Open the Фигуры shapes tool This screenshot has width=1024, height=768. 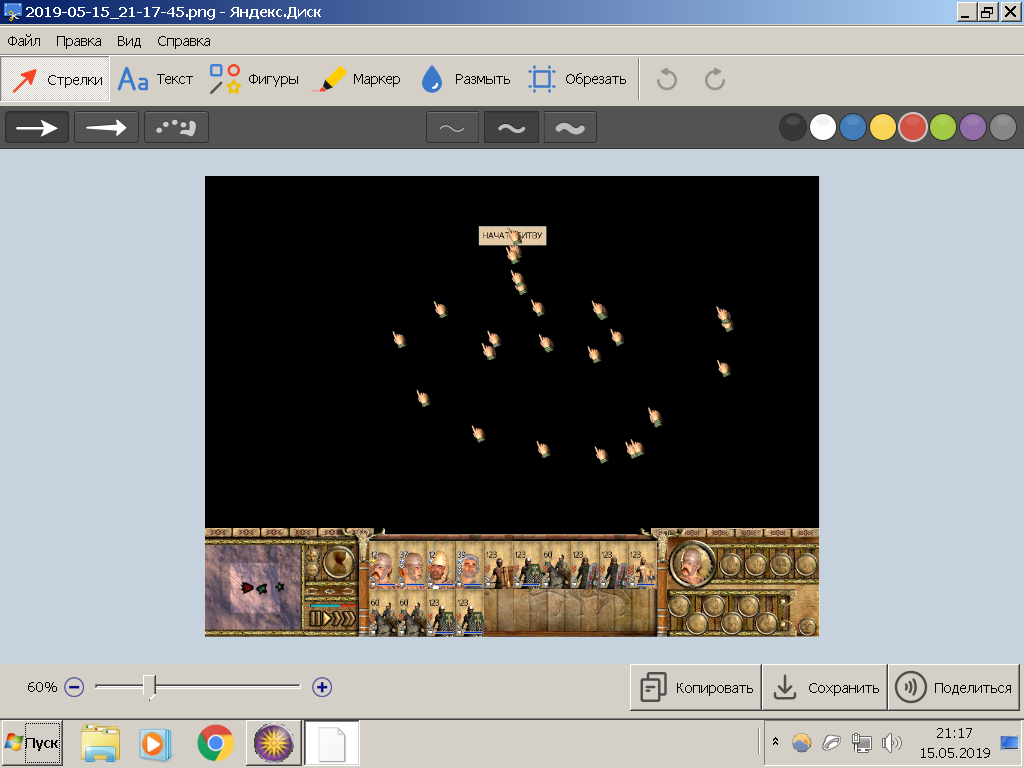[x=253, y=80]
